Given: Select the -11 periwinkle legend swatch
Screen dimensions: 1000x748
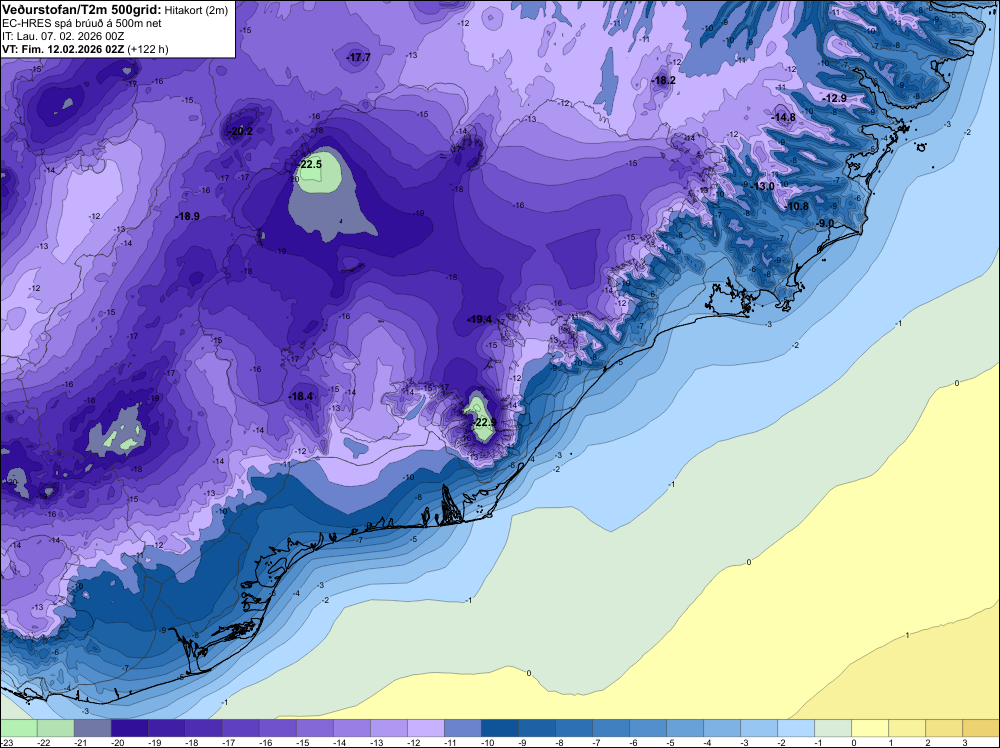Looking at the screenshot, I should (x=462, y=728).
